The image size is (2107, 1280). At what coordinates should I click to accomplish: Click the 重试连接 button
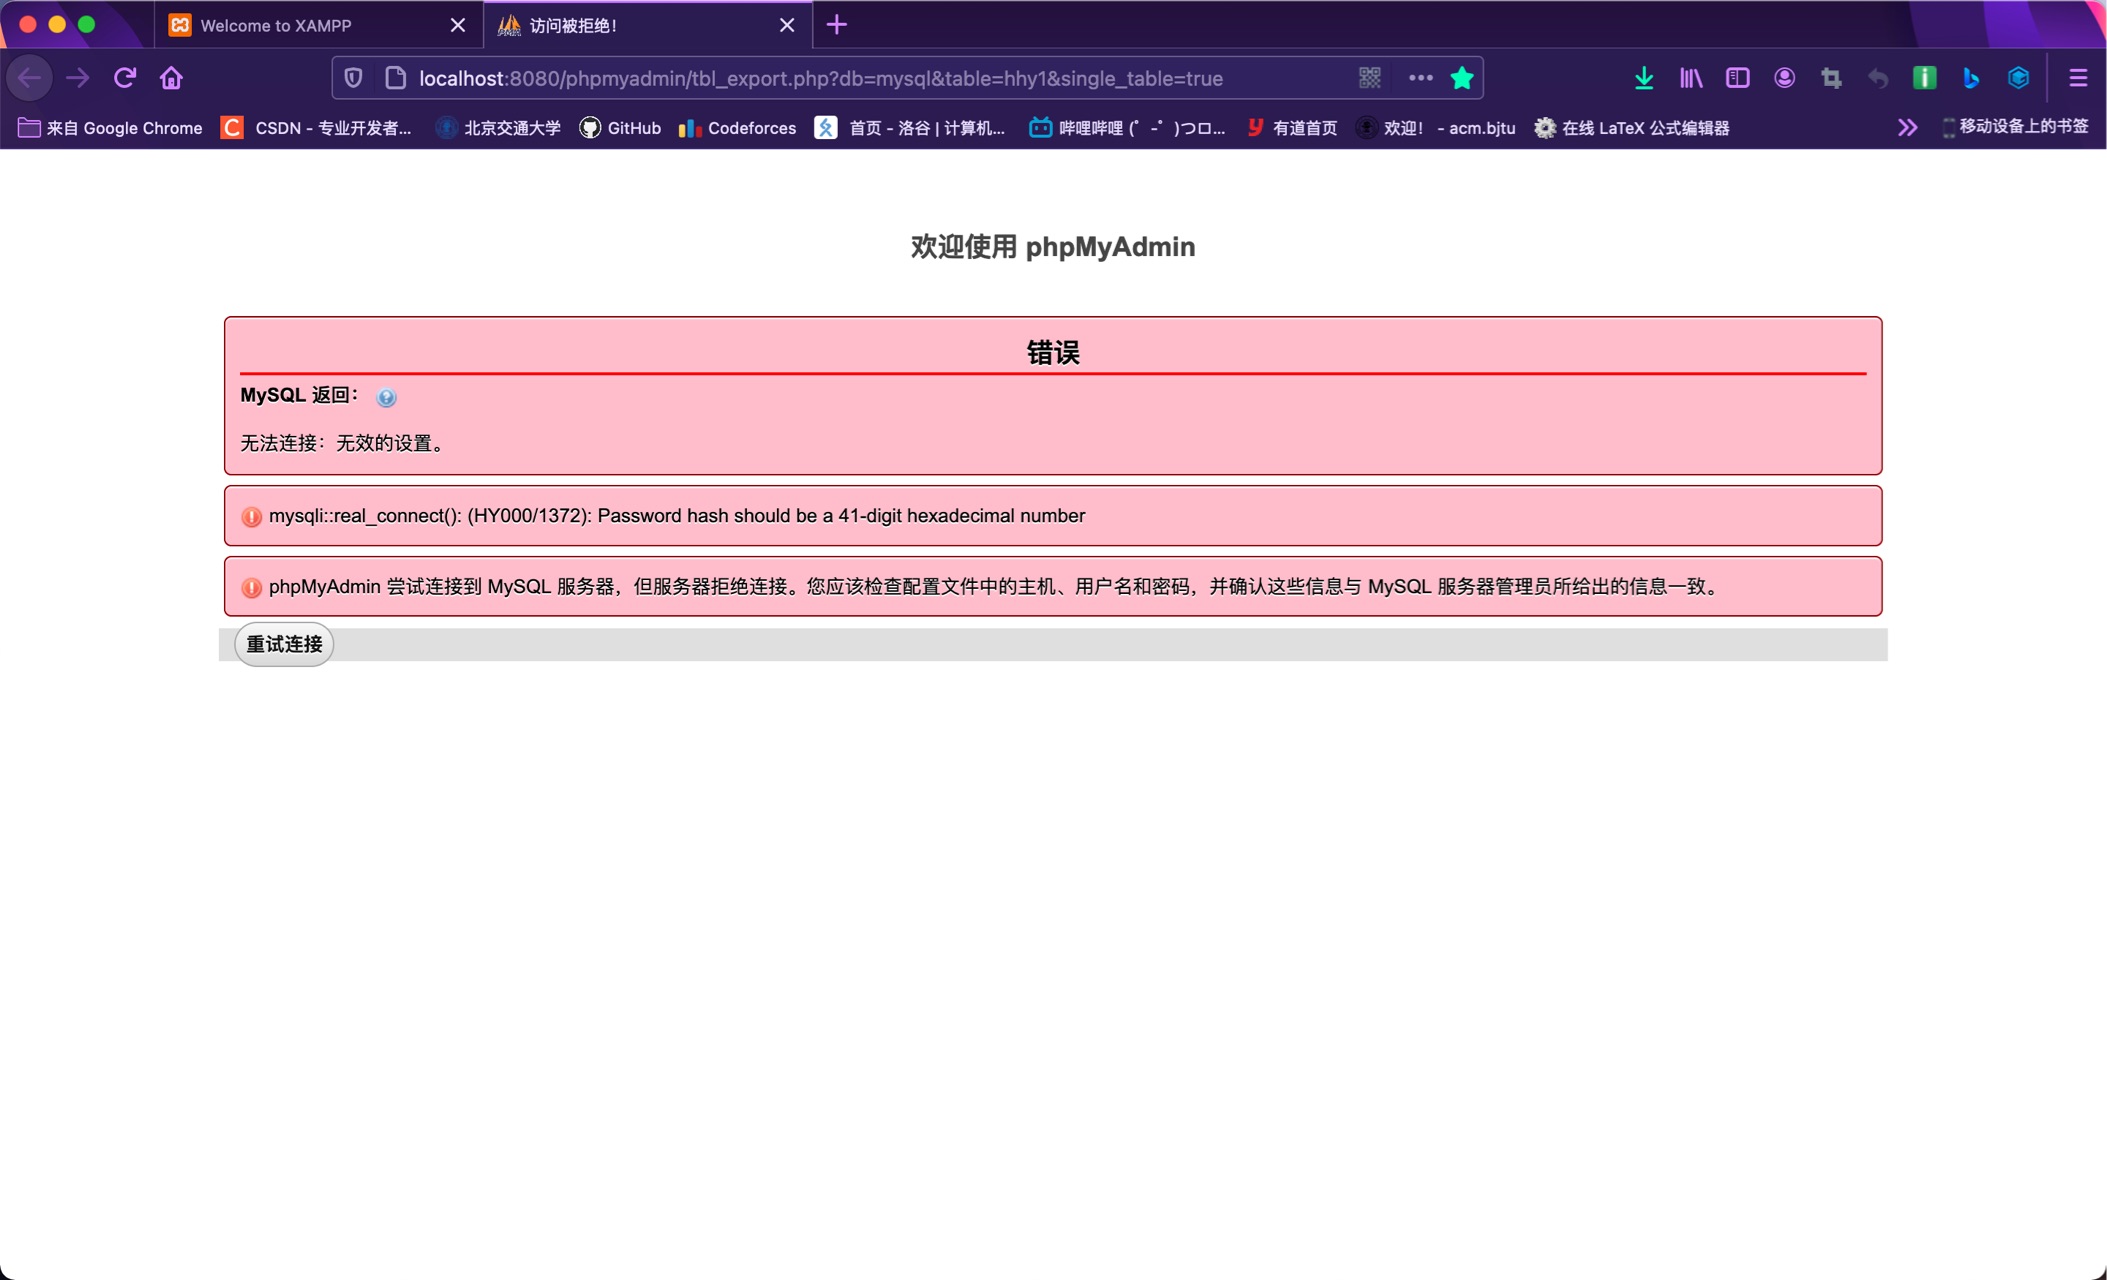[x=284, y=644]
